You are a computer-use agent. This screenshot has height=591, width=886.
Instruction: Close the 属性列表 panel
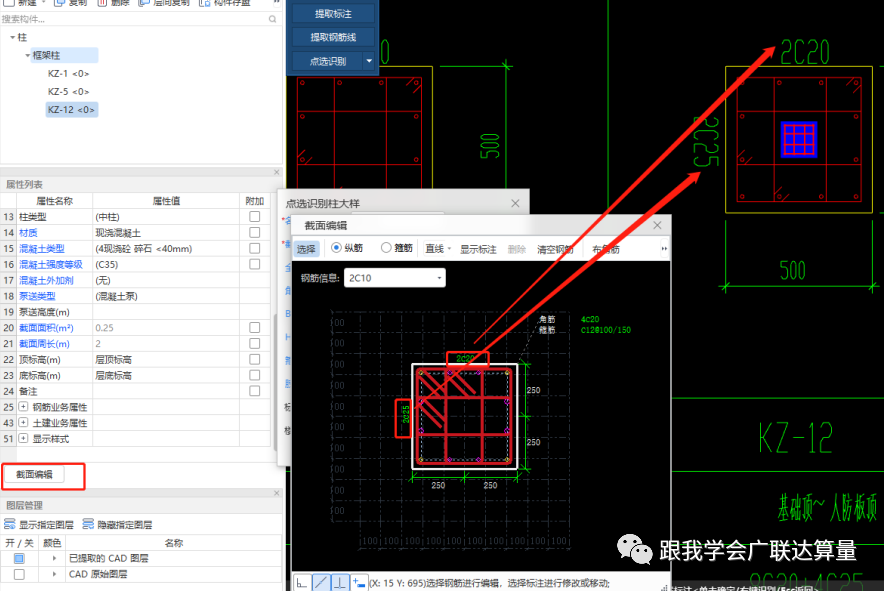[x=276, y=172]
